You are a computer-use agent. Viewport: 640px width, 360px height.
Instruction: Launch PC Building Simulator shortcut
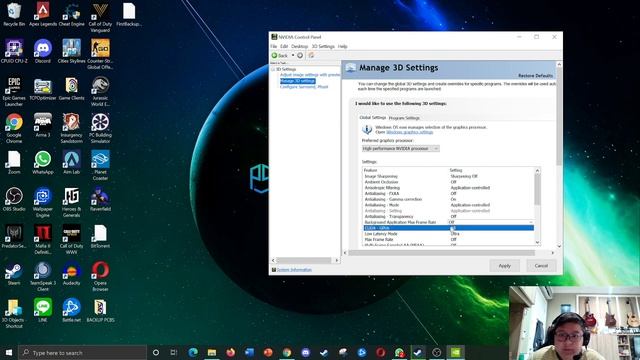point(100,128)
